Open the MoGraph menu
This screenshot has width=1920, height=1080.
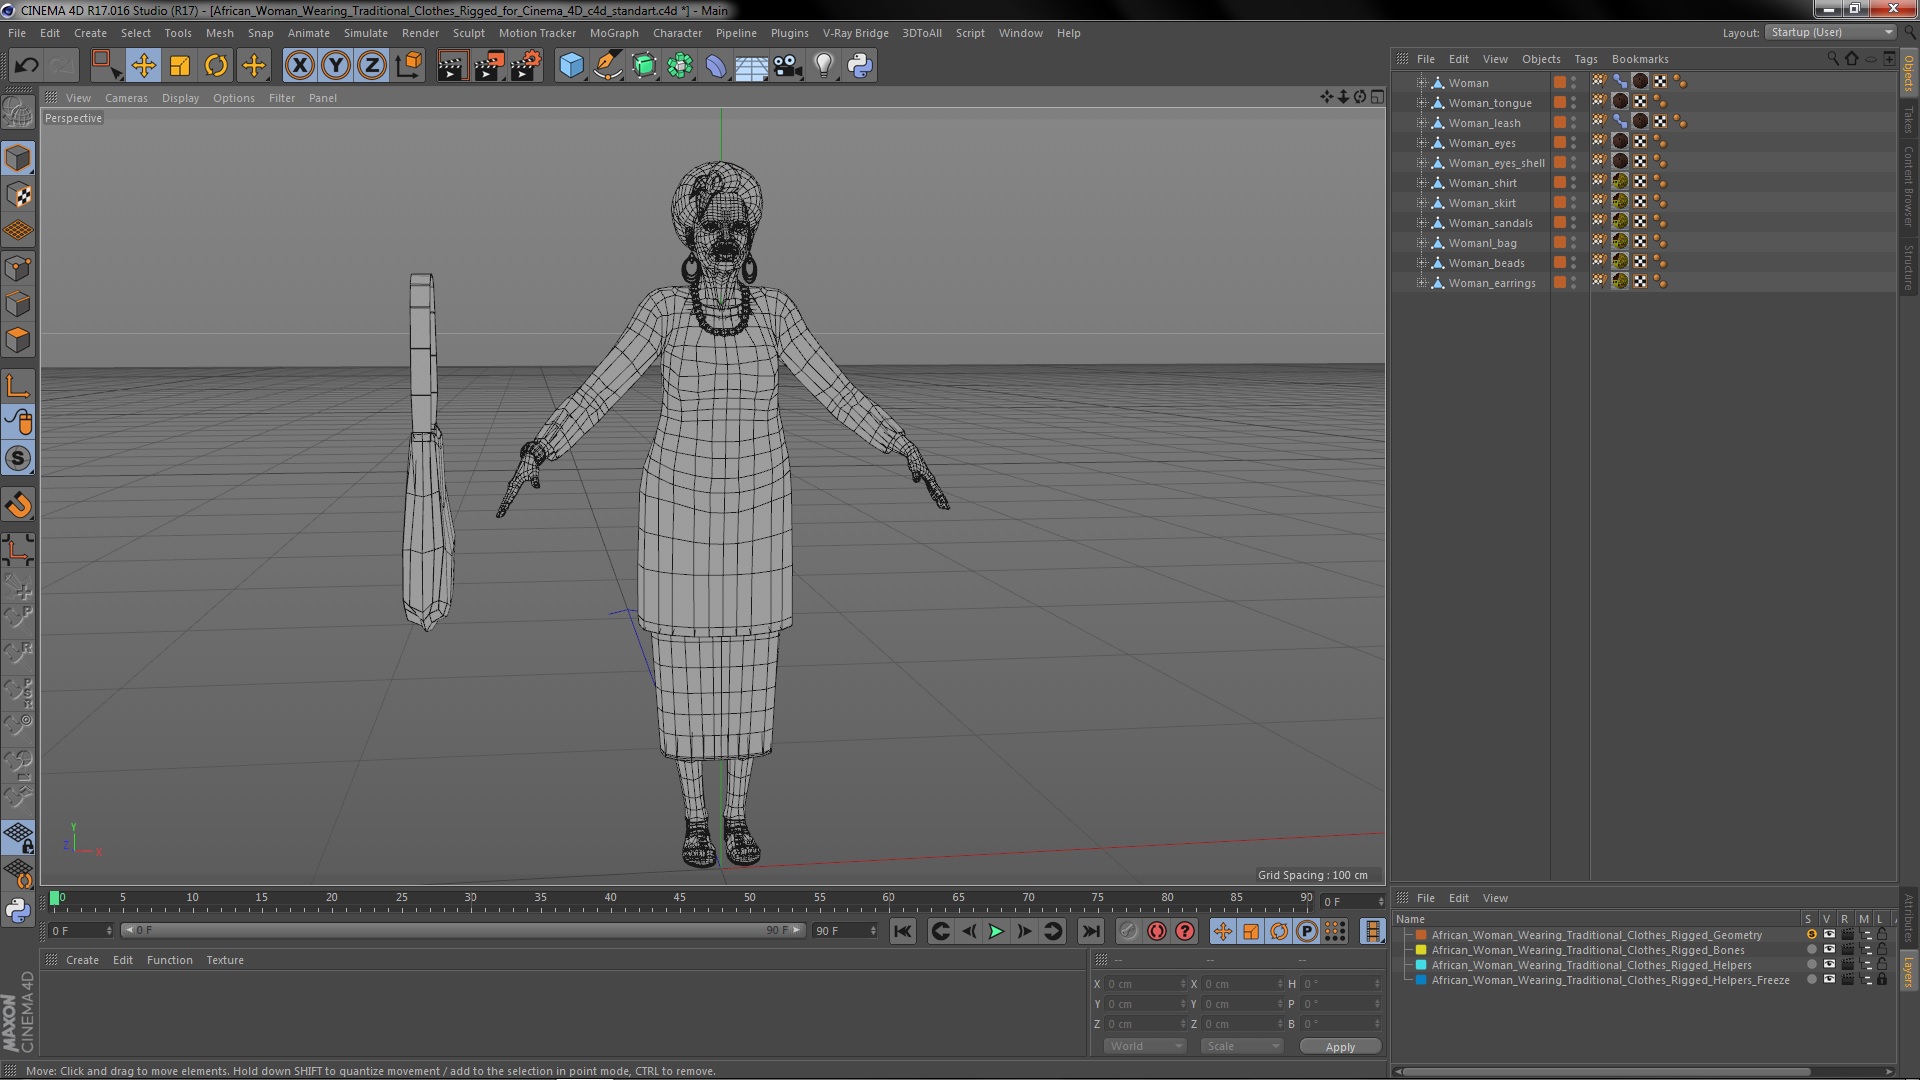click(614, 33)
